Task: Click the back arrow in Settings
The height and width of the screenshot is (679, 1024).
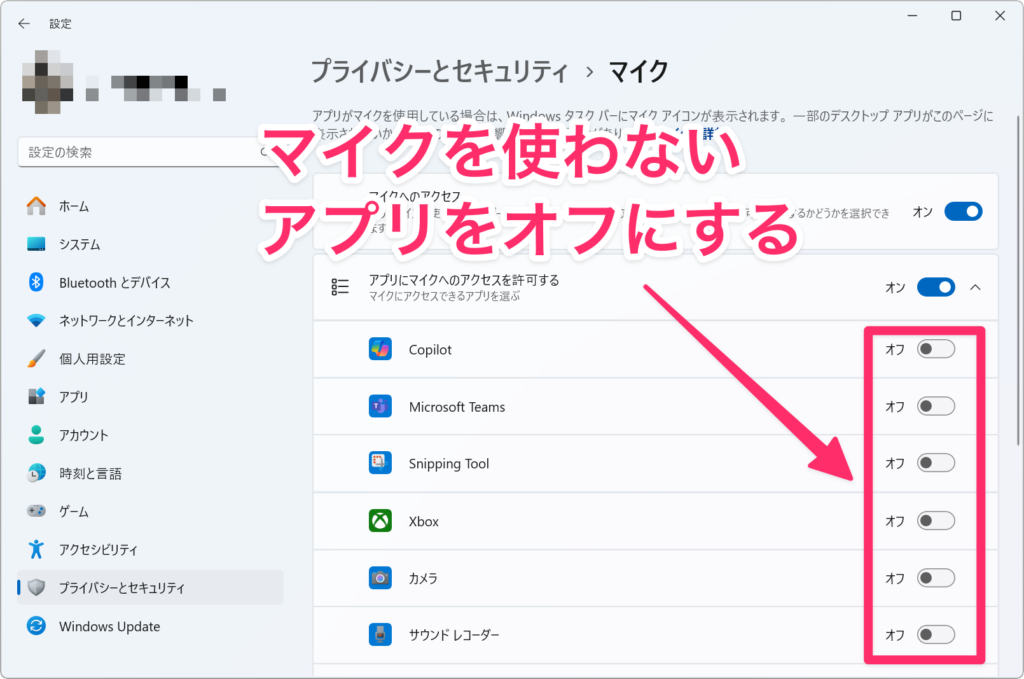Action: click(24, 24)
